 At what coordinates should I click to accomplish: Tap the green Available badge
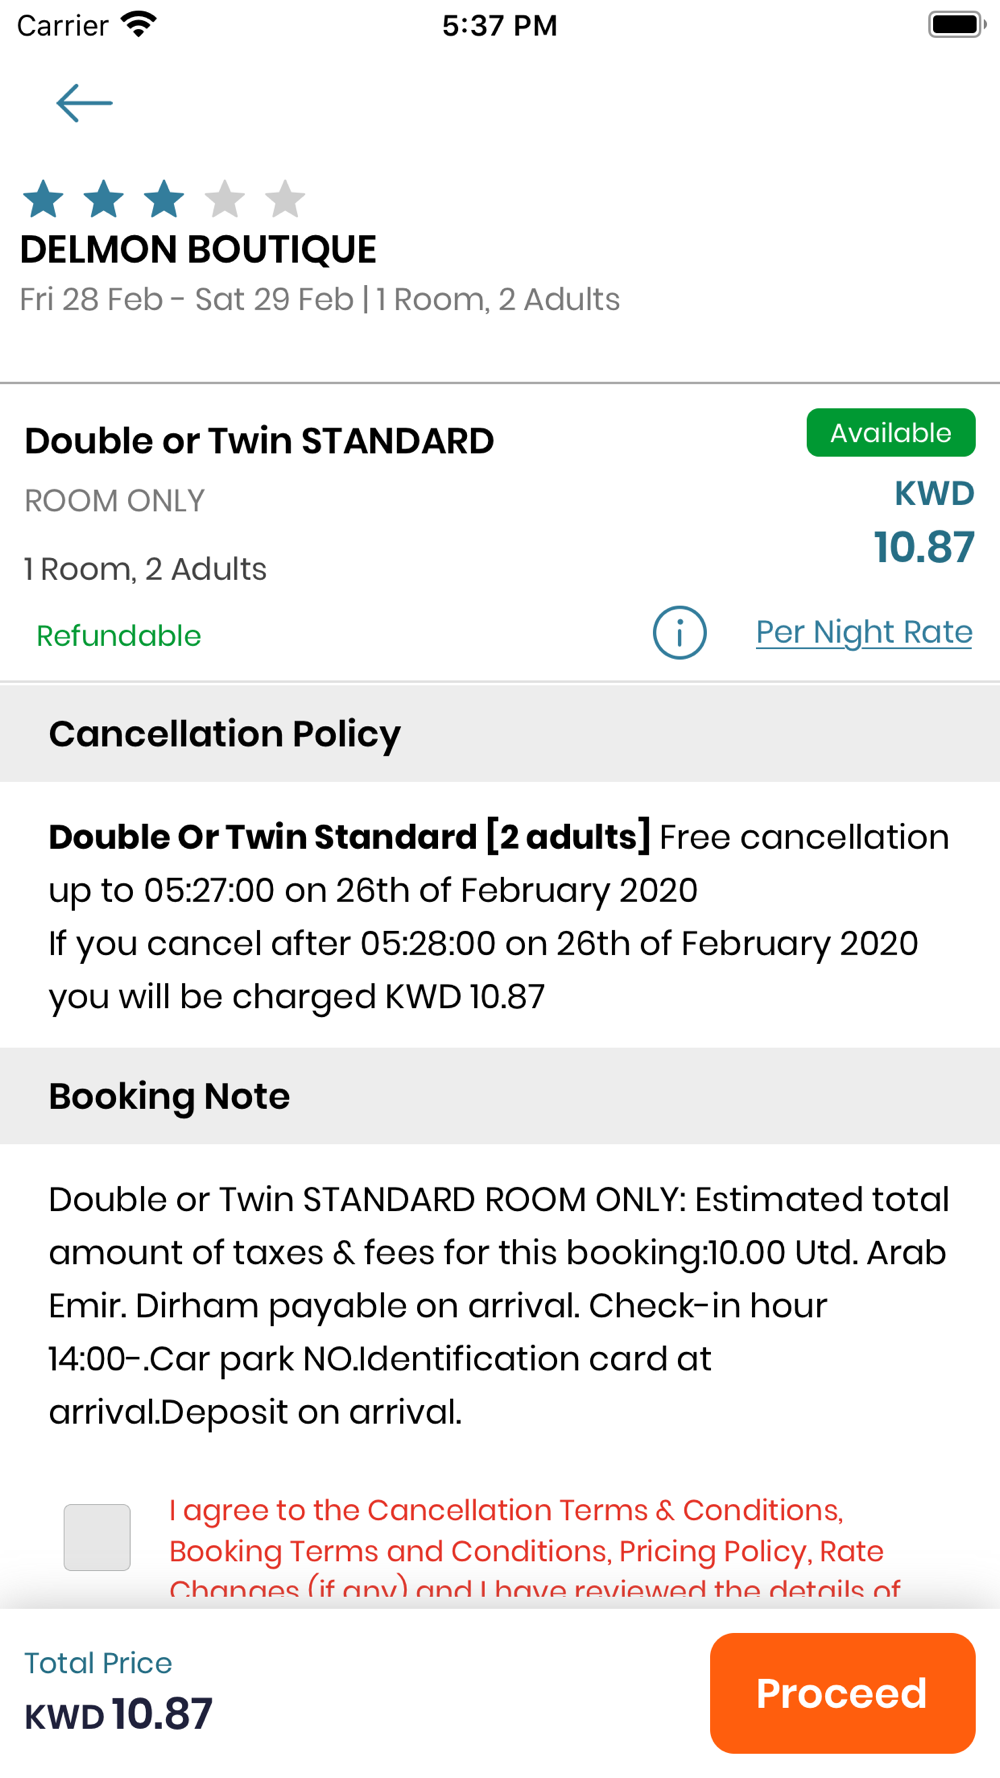(x=890, y=433)
